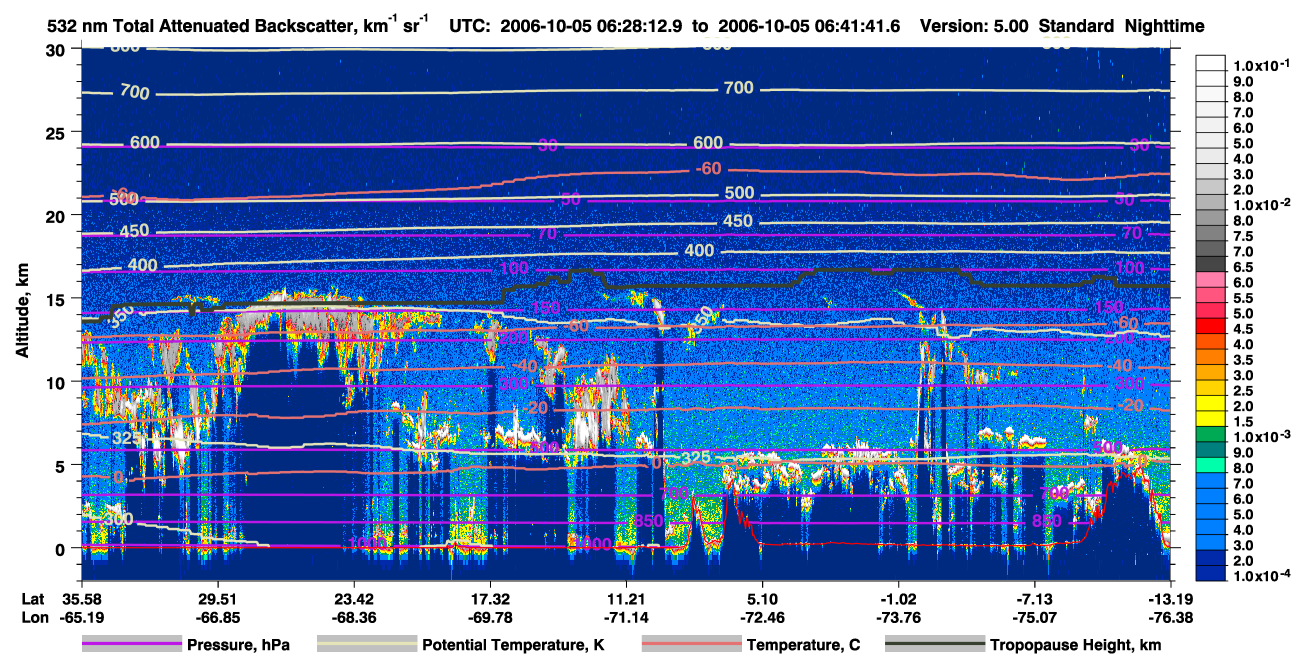Click the 'Version: 5.00' text
Screen dimensions: 1300x667
click(973, 27)
